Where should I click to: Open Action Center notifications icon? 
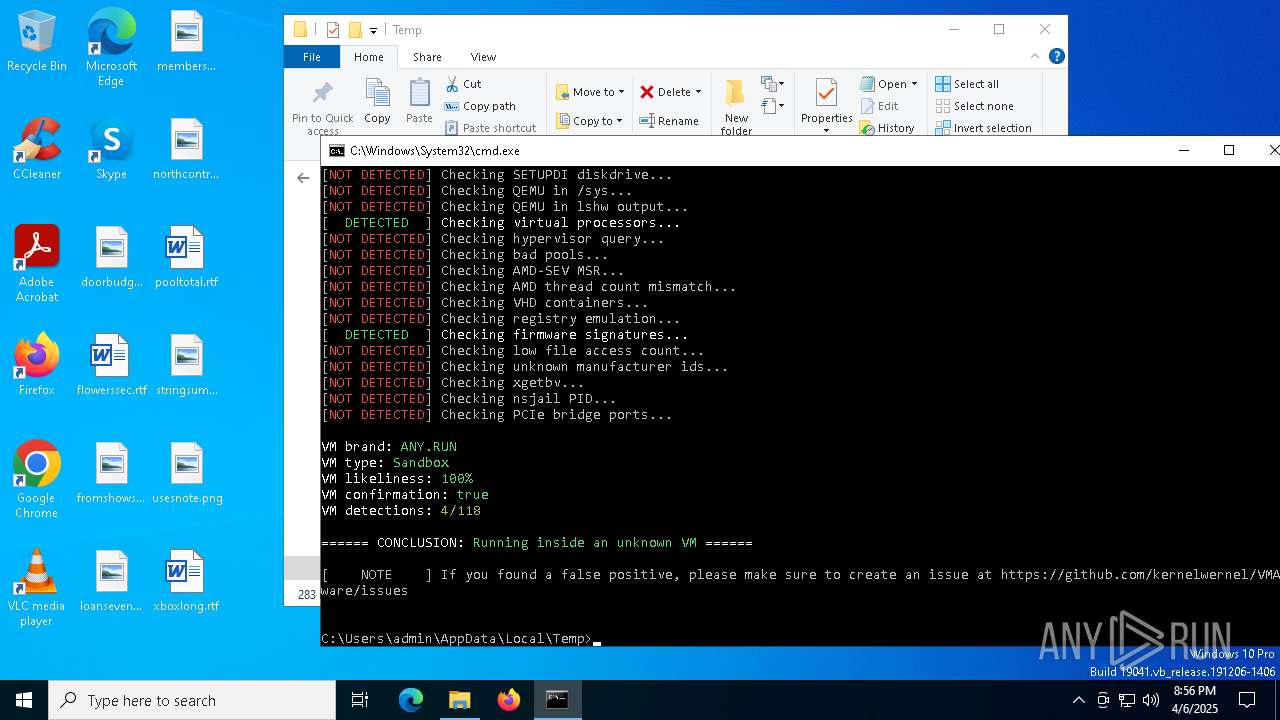coord(1247,700)
